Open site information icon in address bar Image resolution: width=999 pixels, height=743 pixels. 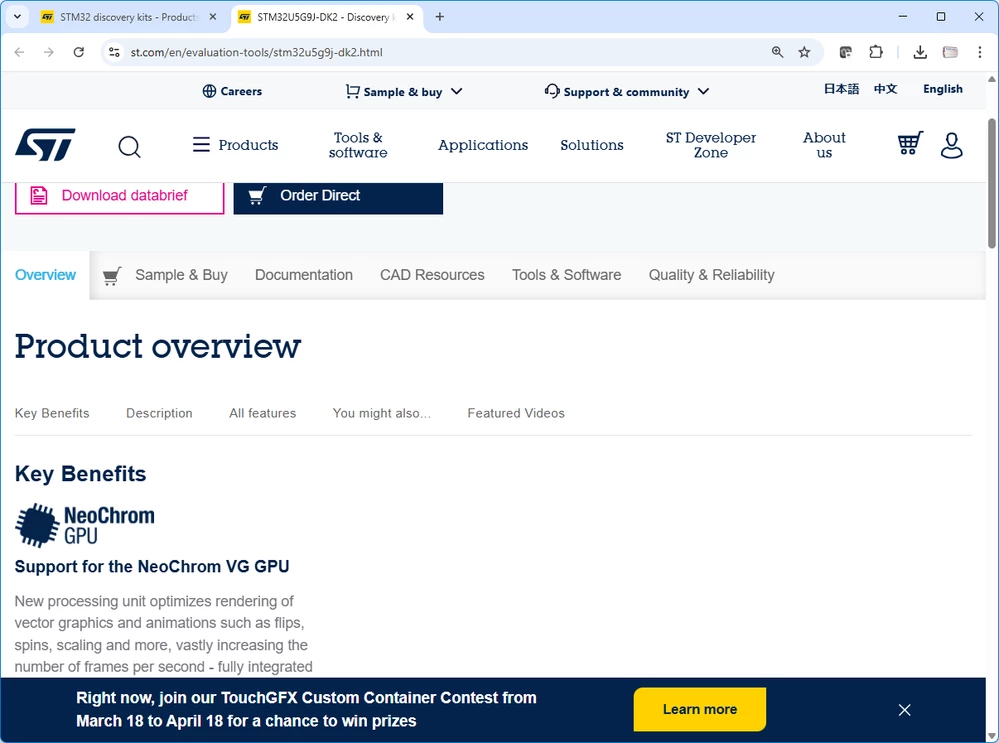click(x=114, y=52)
